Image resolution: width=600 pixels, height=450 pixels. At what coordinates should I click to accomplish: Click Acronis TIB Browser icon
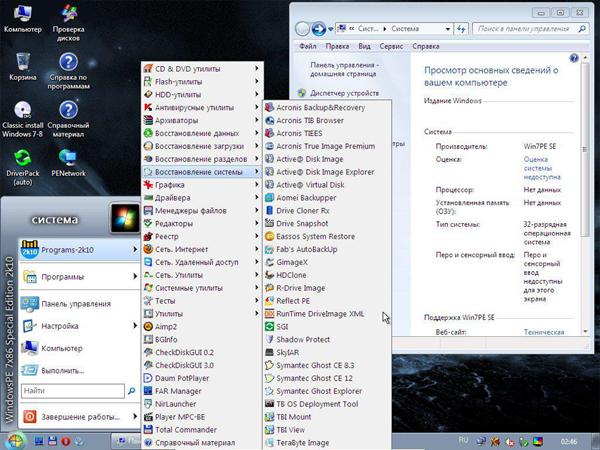269,121
